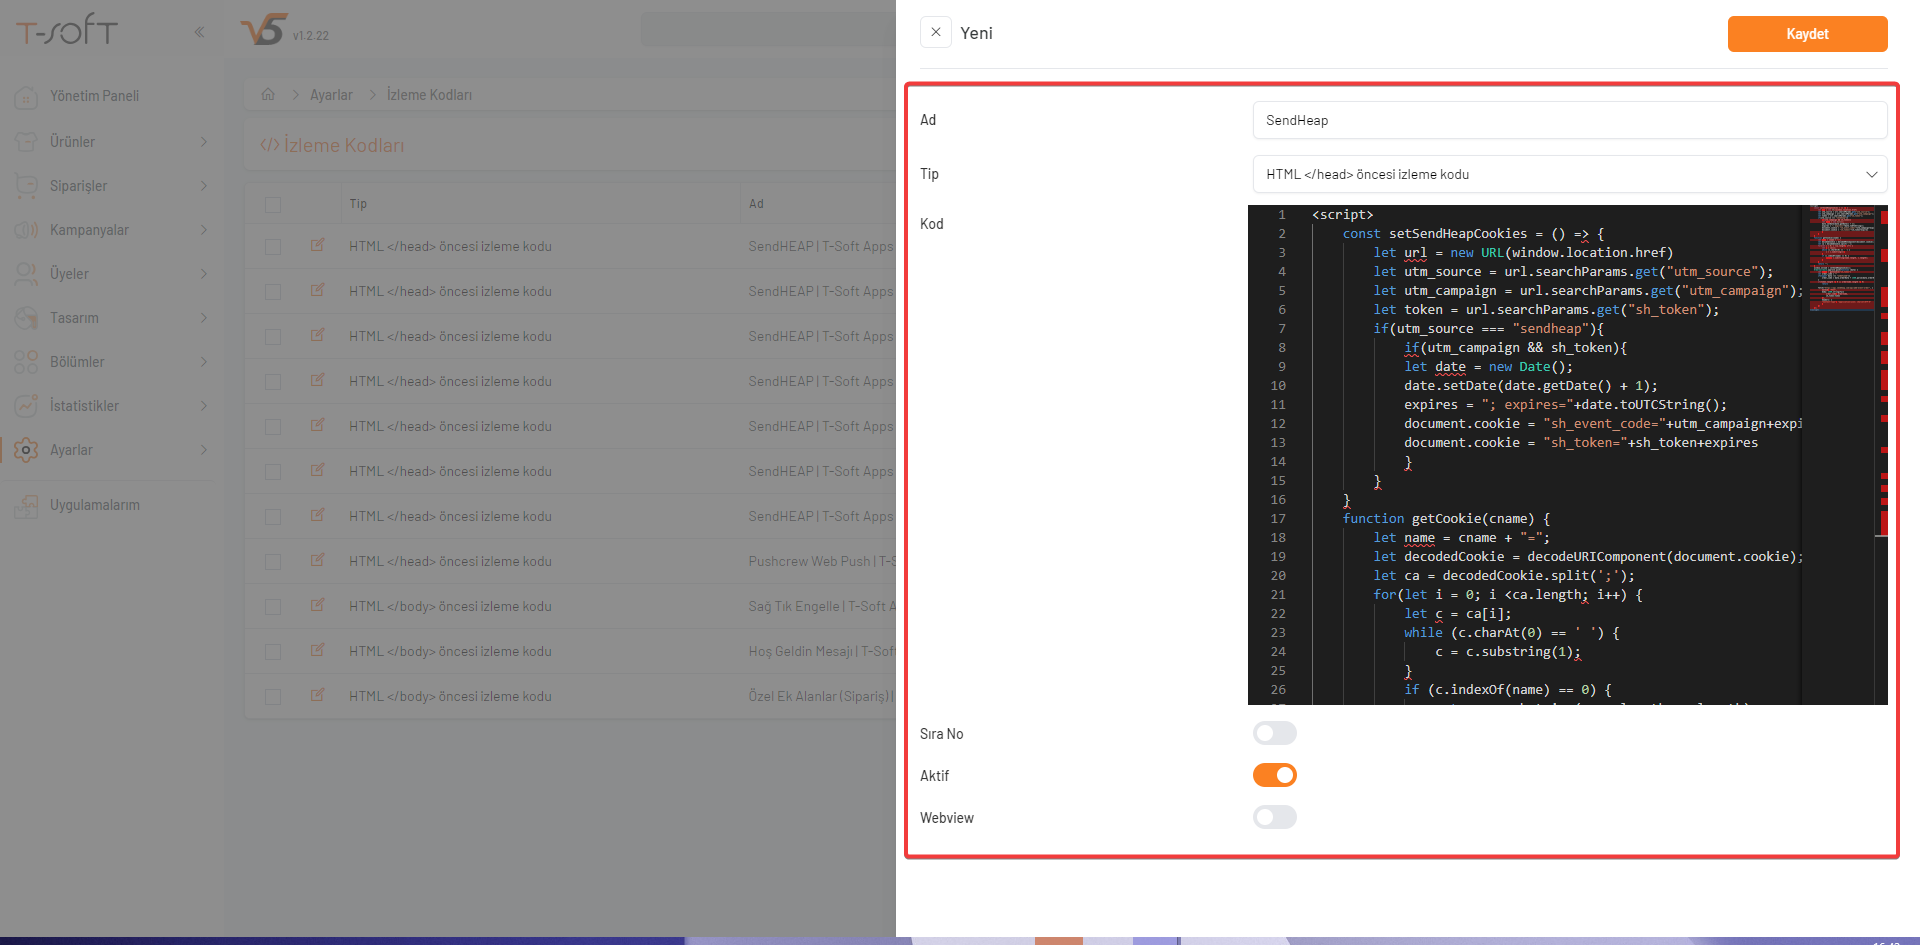
Task: Expand Ürünler submenu chevron
Action: pos(204,142)
